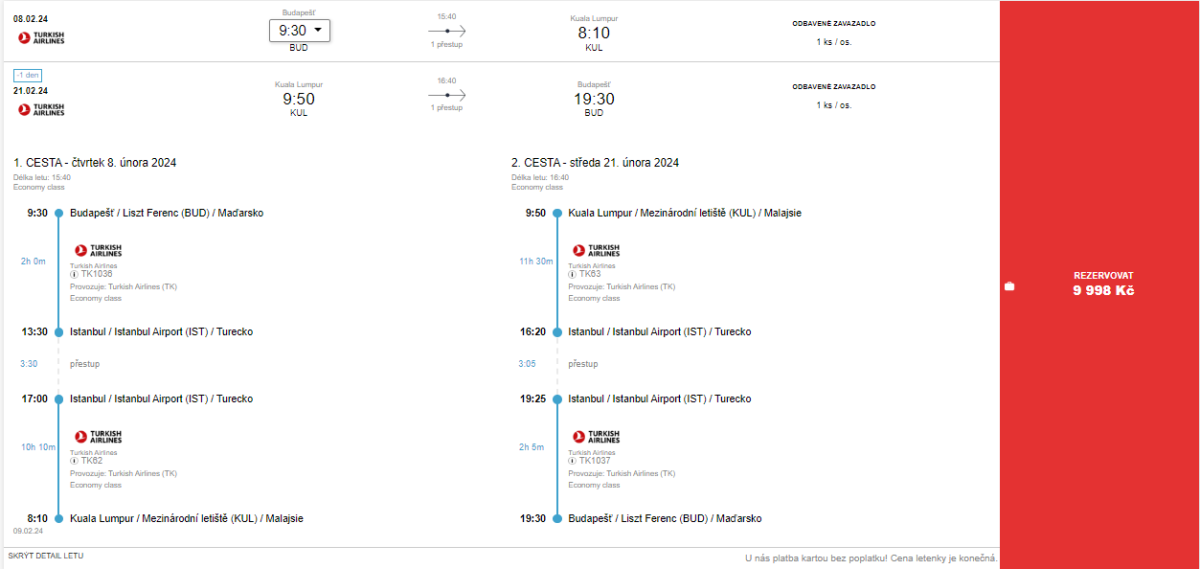Viewport: 1200px width, 569px height.
Task: Click the info icon beside flight TK1038
Action: 74,274
